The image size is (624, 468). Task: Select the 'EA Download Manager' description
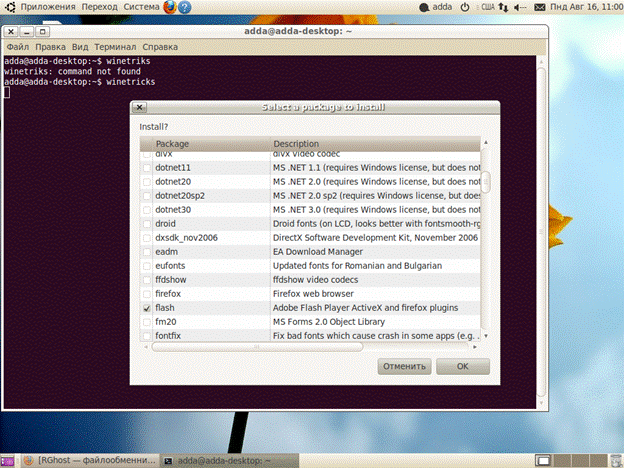click(318, 252)
